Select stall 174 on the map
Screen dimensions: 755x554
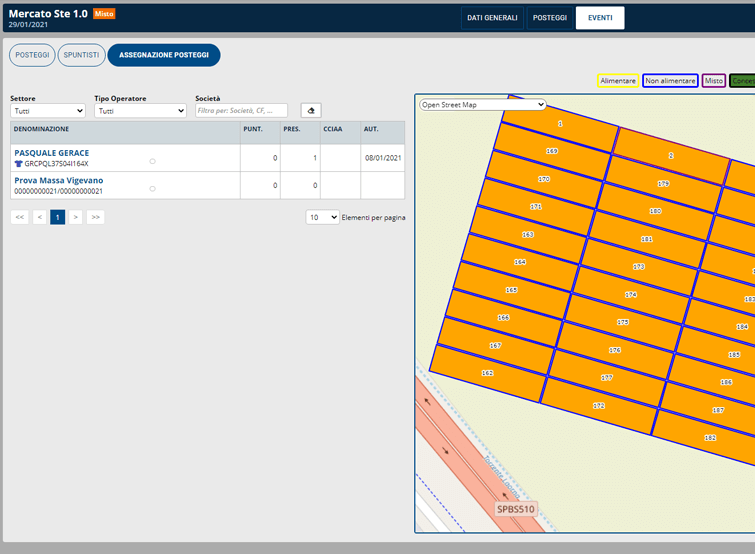[631, 295]
